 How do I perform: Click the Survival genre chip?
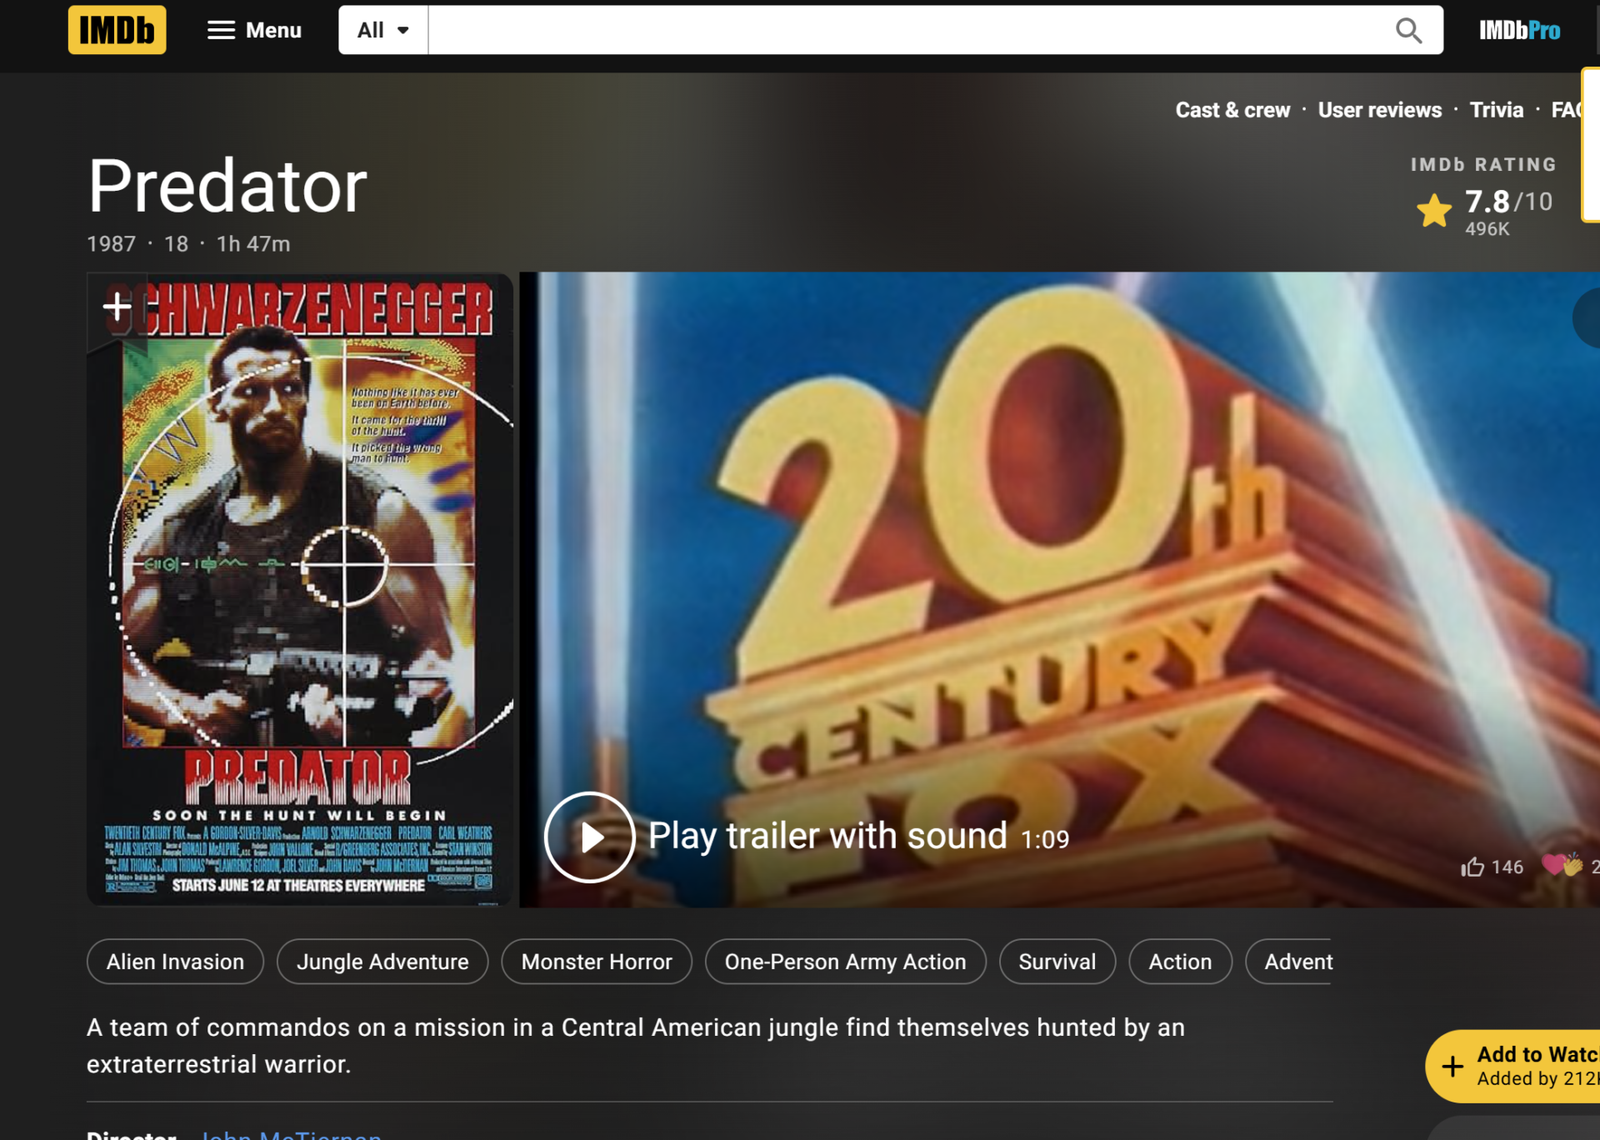click(x=1057, y=962)
